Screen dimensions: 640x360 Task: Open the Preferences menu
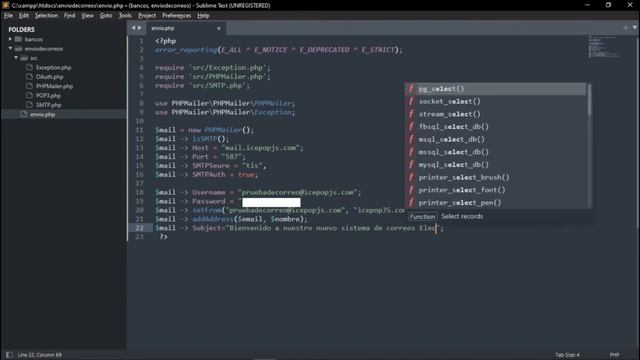176,16
